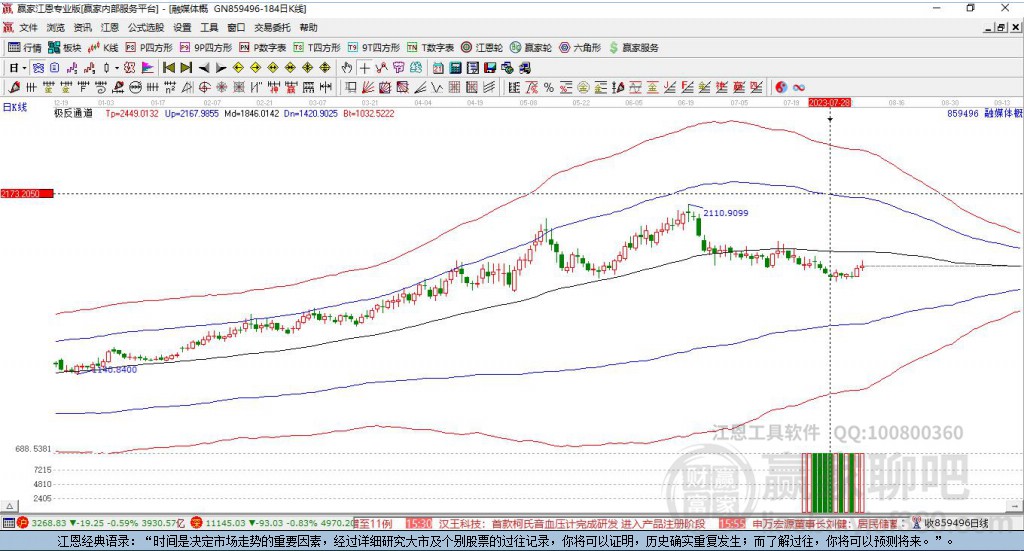1024x551 pixels.
Task: Open the T四方形 tool
Action: tap(317, 48)
